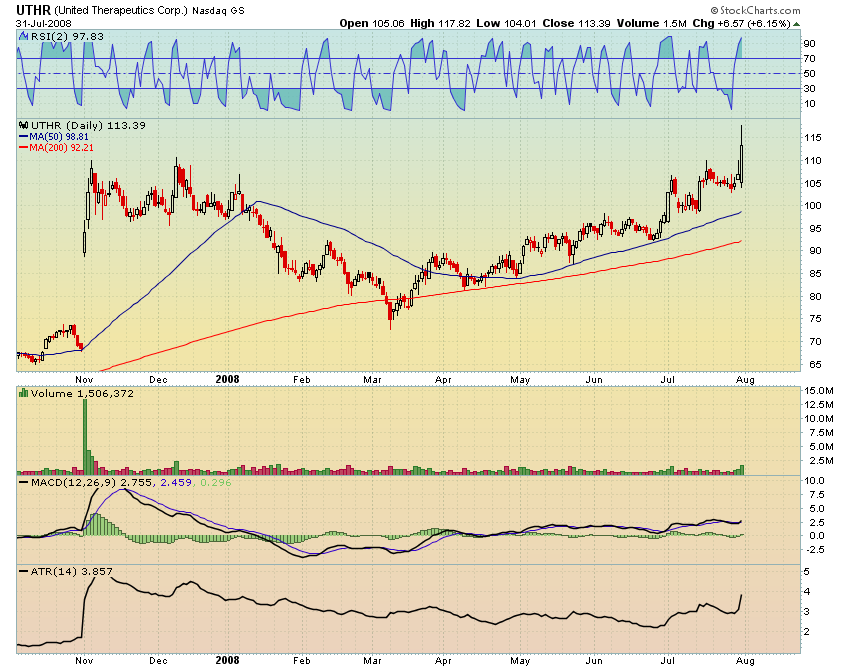Click the candlestick icon beside UTHR (Daily)
This screenshot has width=850, height=668.
(23, 125)
